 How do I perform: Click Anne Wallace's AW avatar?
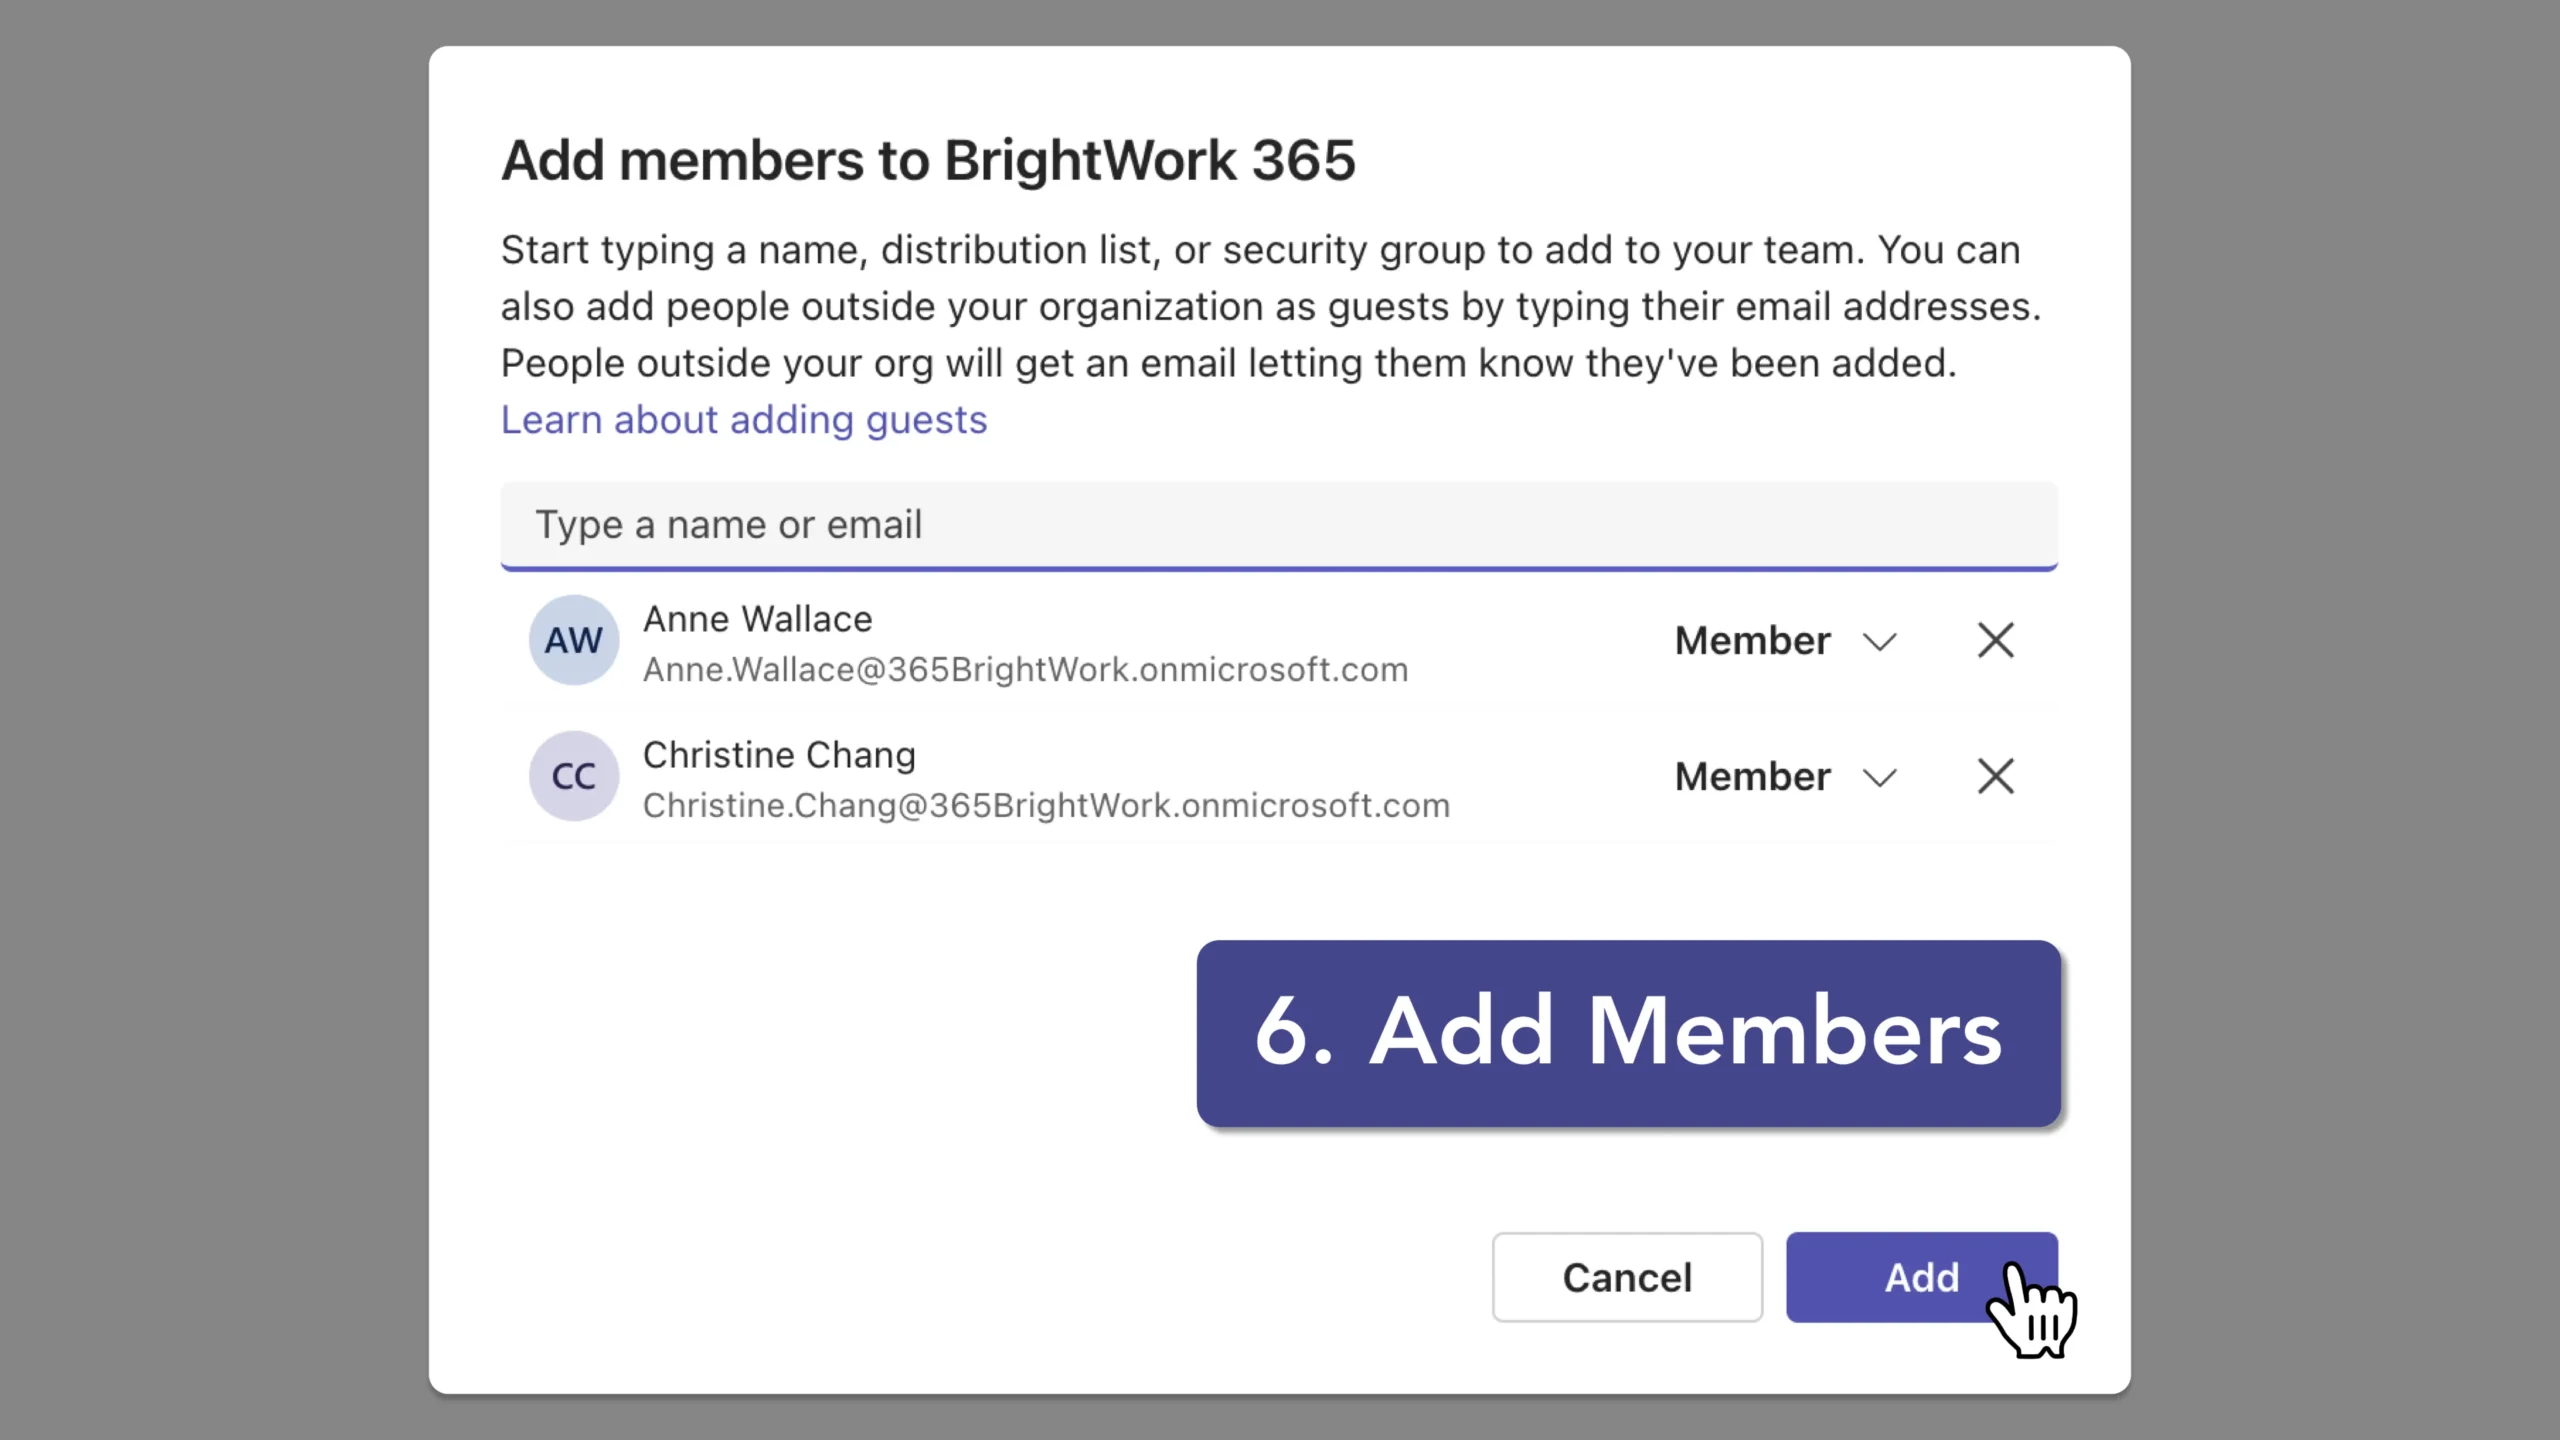[573, 640]
